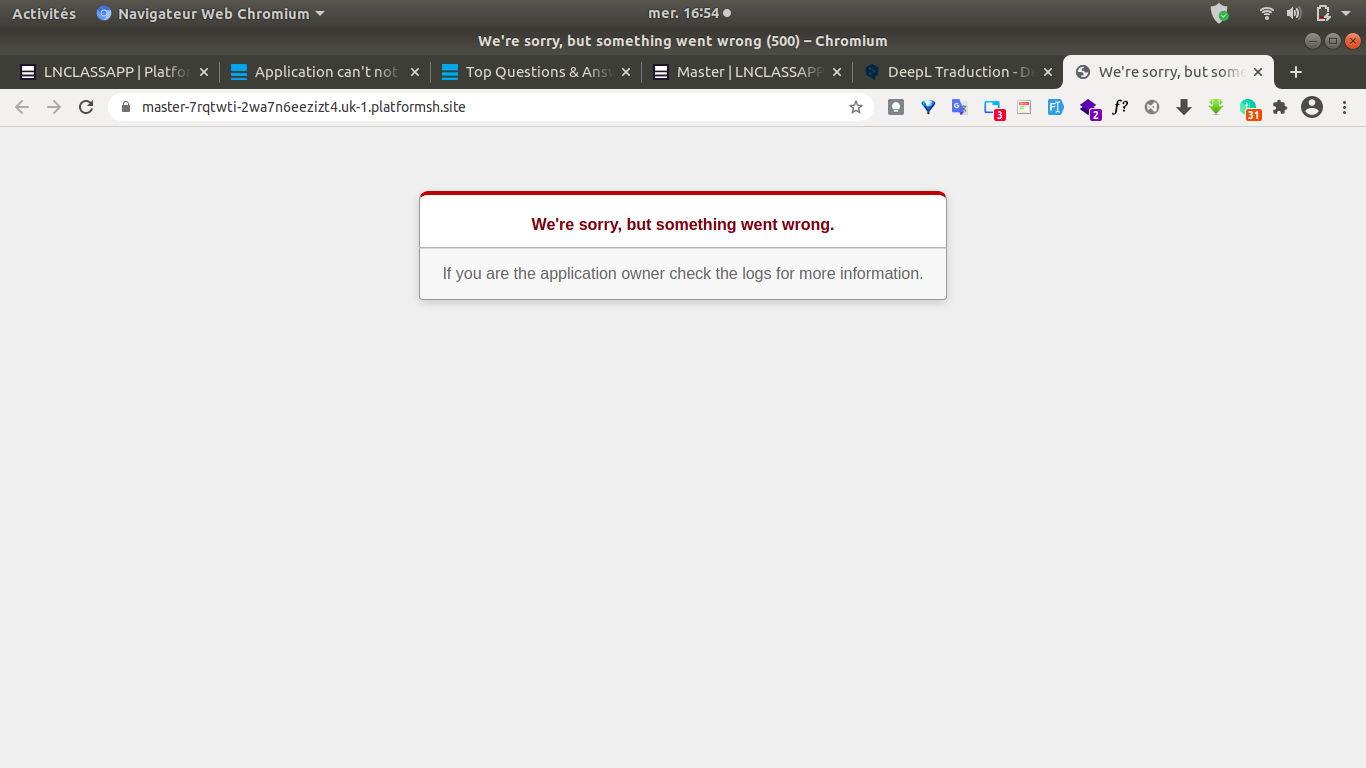
Task: Click the Google Translate extension icon
Action: [x=960, y=107]
